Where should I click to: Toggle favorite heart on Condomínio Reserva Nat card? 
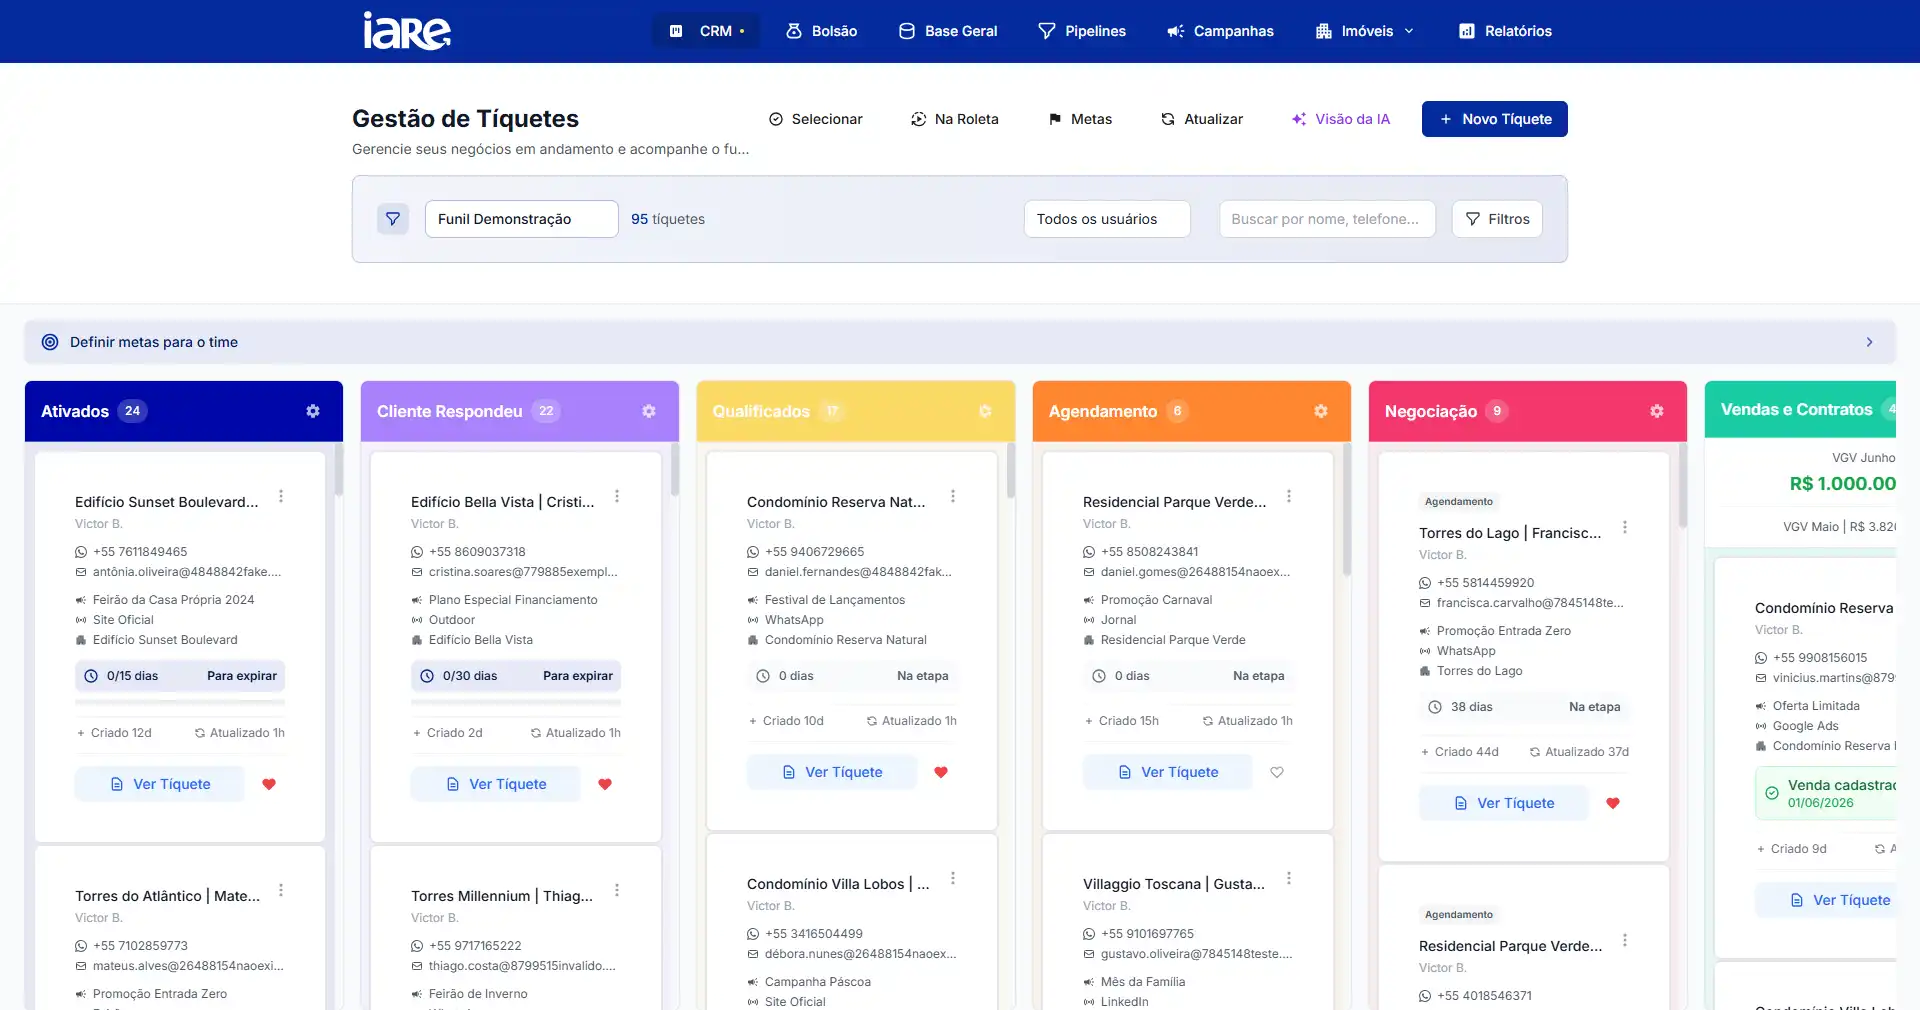click(941, 772)
